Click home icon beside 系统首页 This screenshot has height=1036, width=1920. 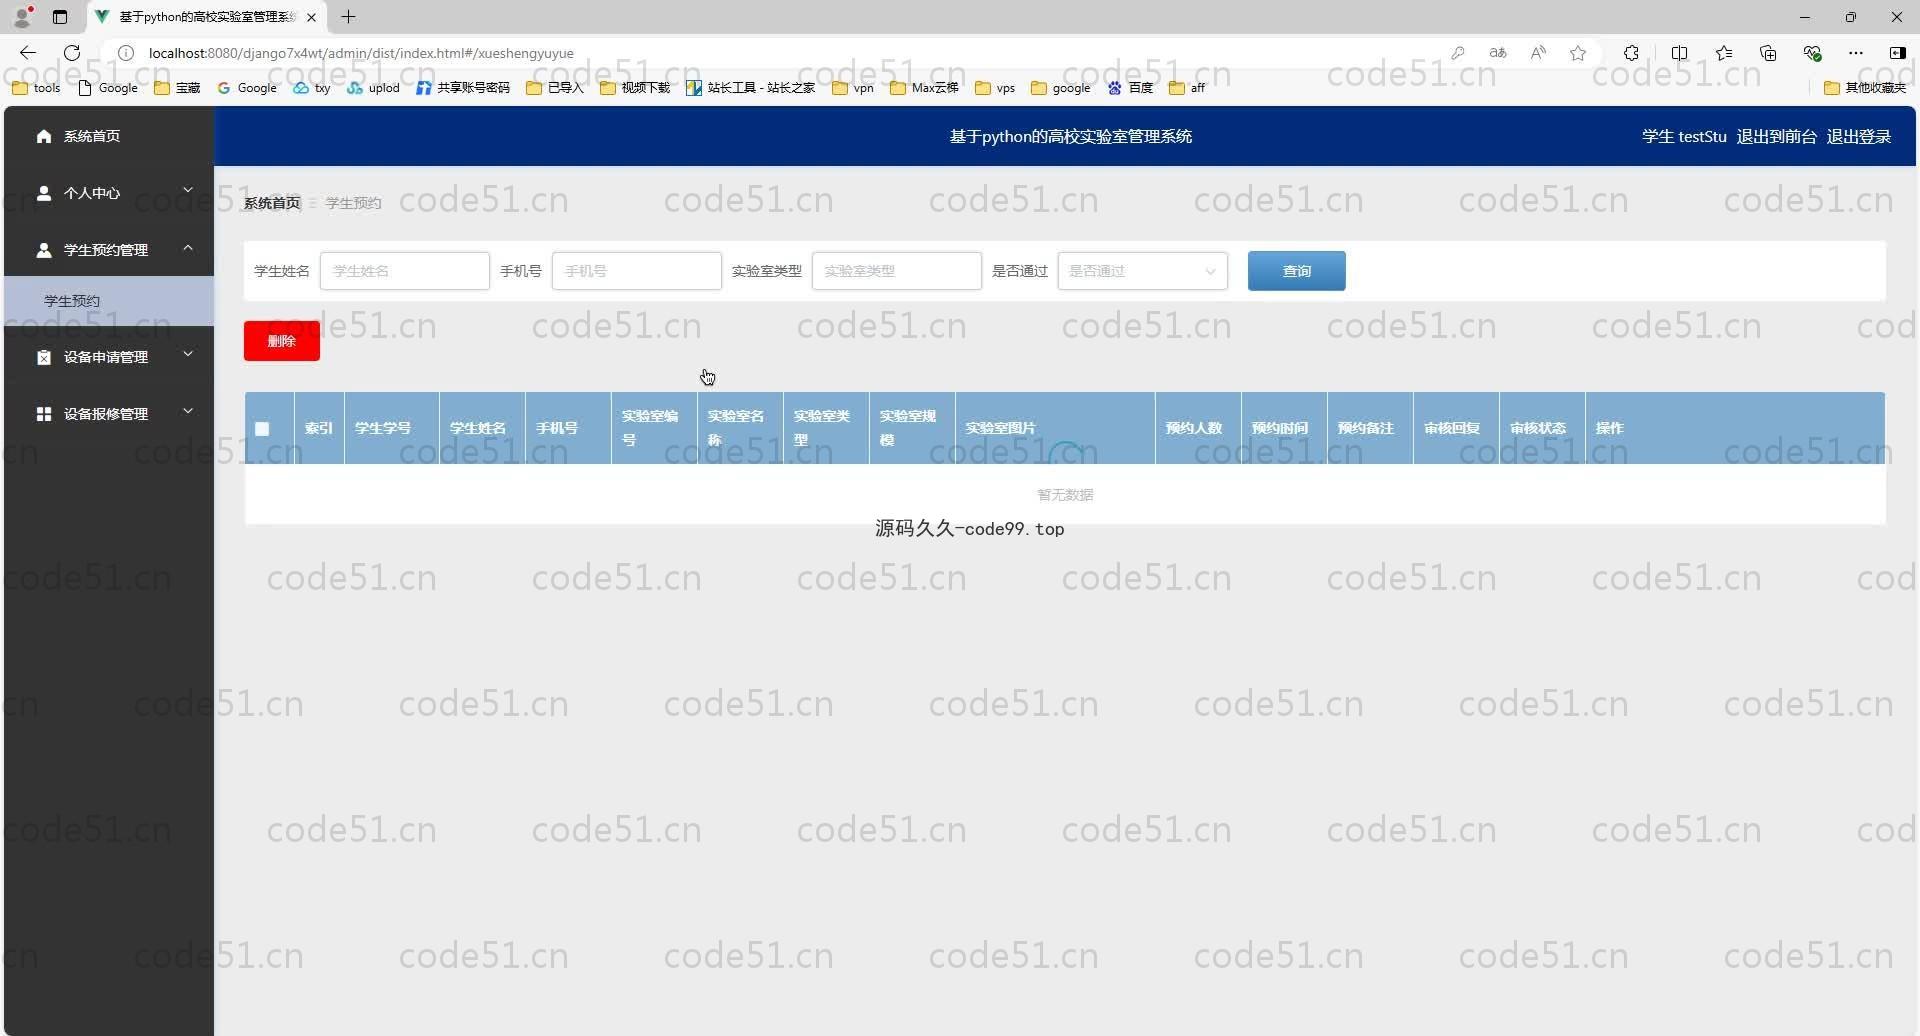tap(44, 136)
